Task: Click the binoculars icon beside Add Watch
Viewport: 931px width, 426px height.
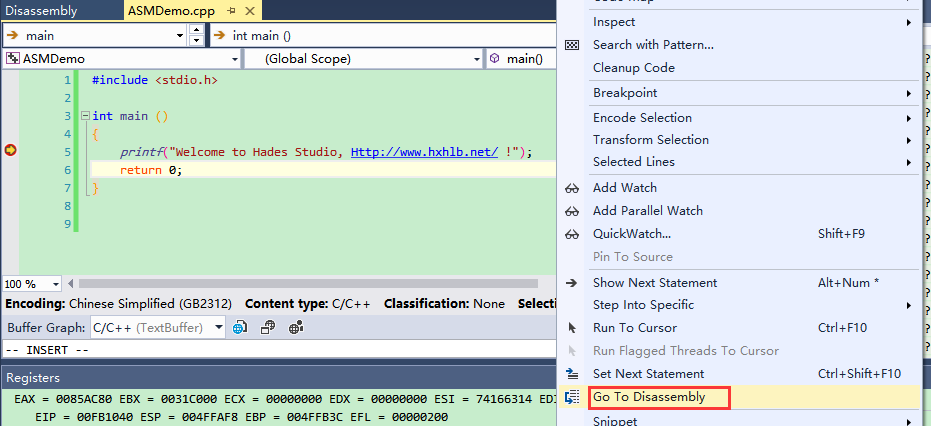Action: click(572, 188)
